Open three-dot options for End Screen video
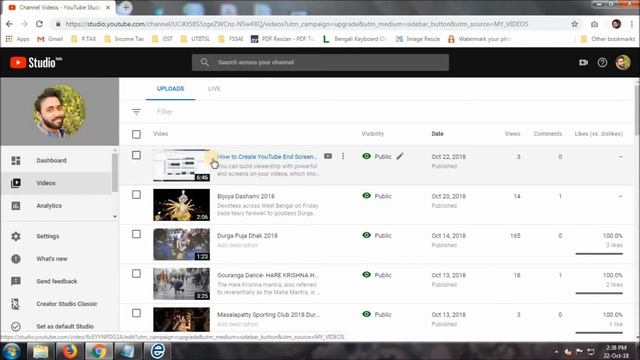The height and width of the screenshot is (360, 640). click(343, 156)
